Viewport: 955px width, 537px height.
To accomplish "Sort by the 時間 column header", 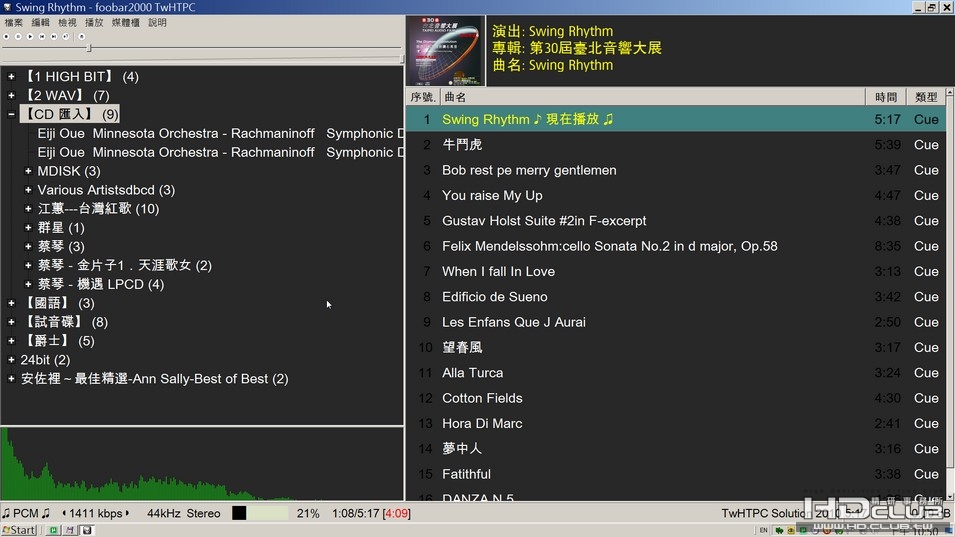I will [x=886, y=97].
